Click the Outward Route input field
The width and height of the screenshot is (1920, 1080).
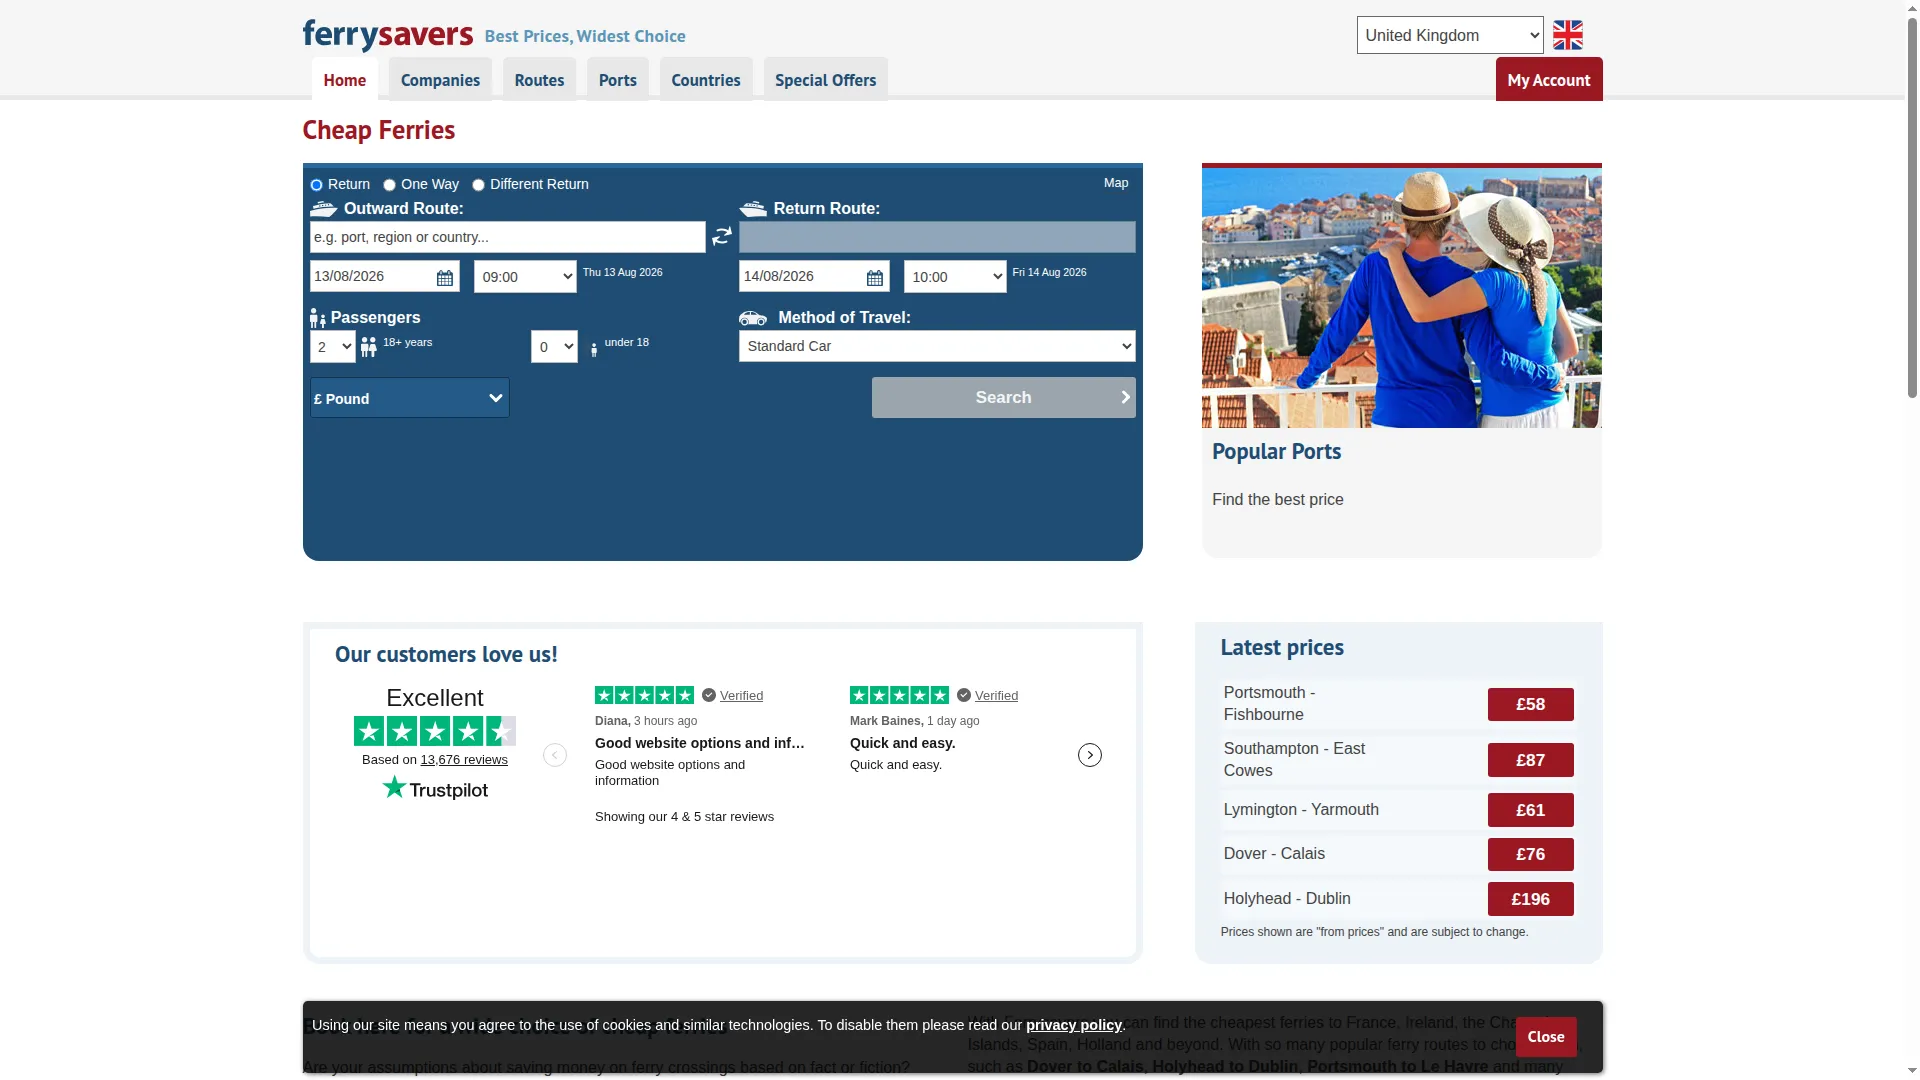(x=508, y=237)
